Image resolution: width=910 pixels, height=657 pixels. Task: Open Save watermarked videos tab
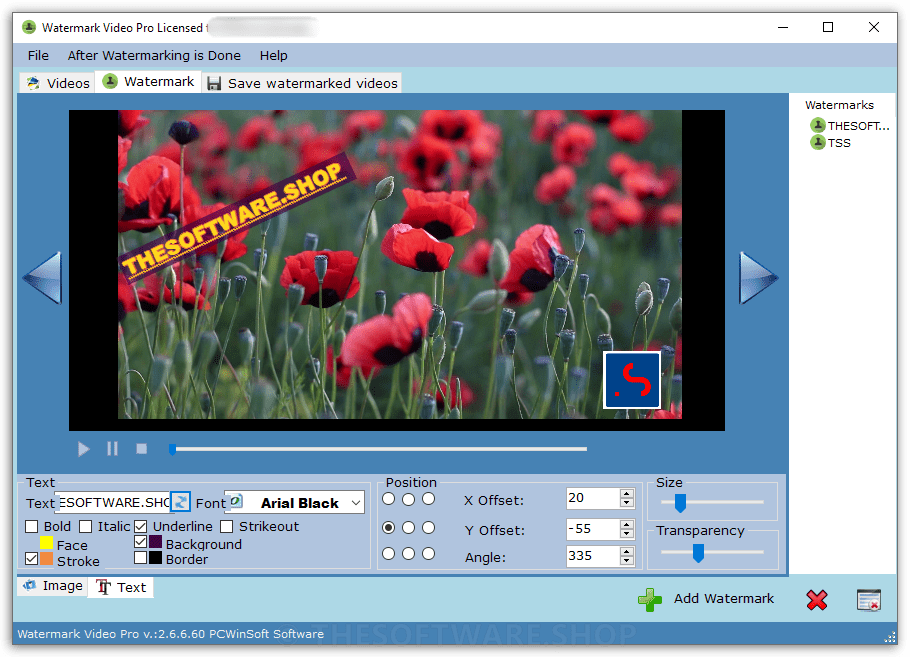pyautogui.click(x=302, y=83)
